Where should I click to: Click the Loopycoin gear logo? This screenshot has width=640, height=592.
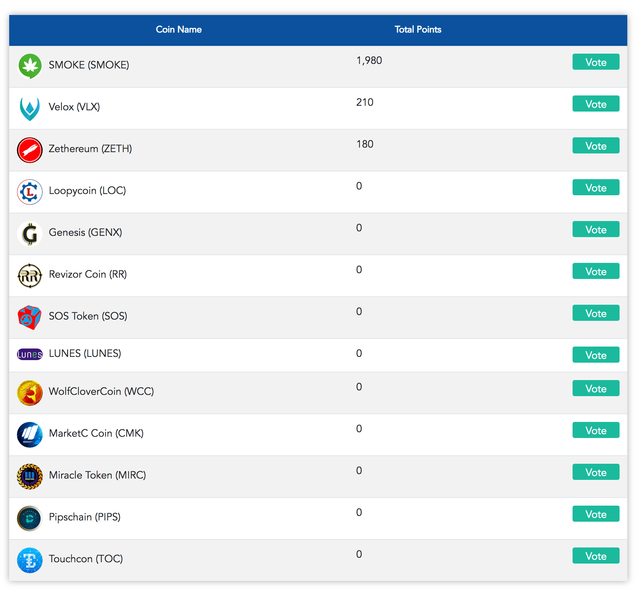(x=30, y=192)
